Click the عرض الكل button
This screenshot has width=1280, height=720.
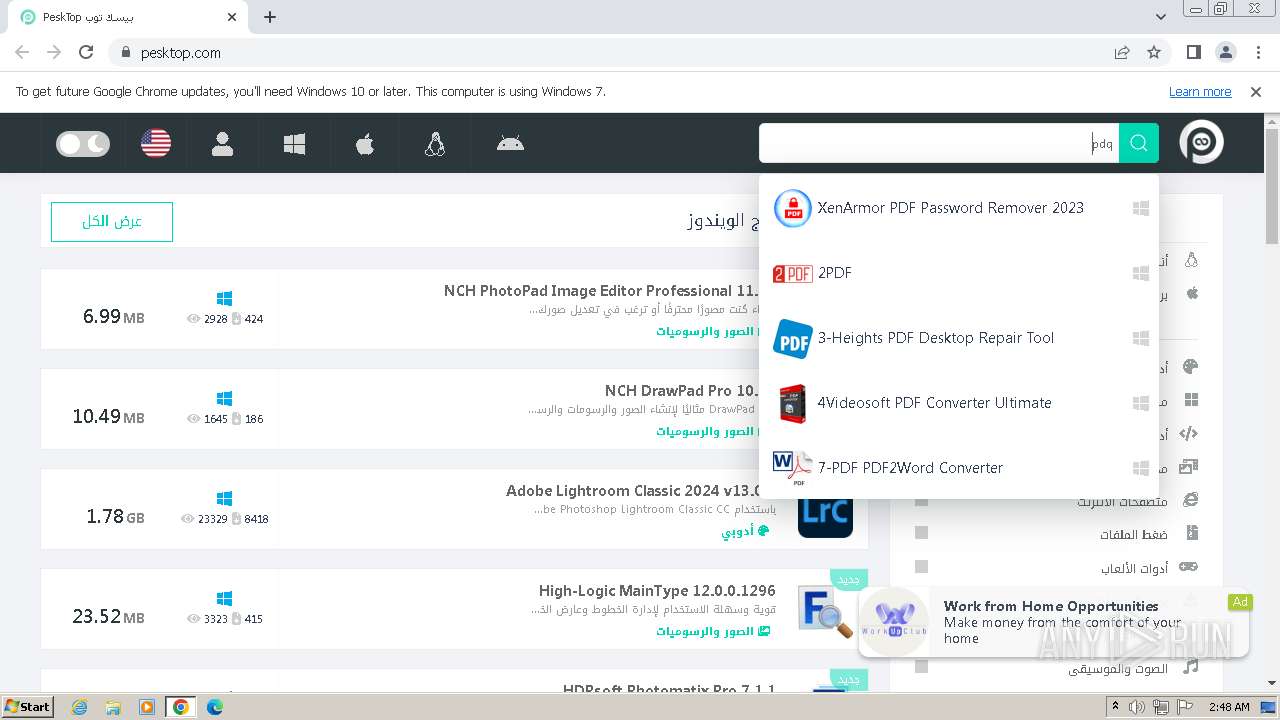tap(112, 222)
